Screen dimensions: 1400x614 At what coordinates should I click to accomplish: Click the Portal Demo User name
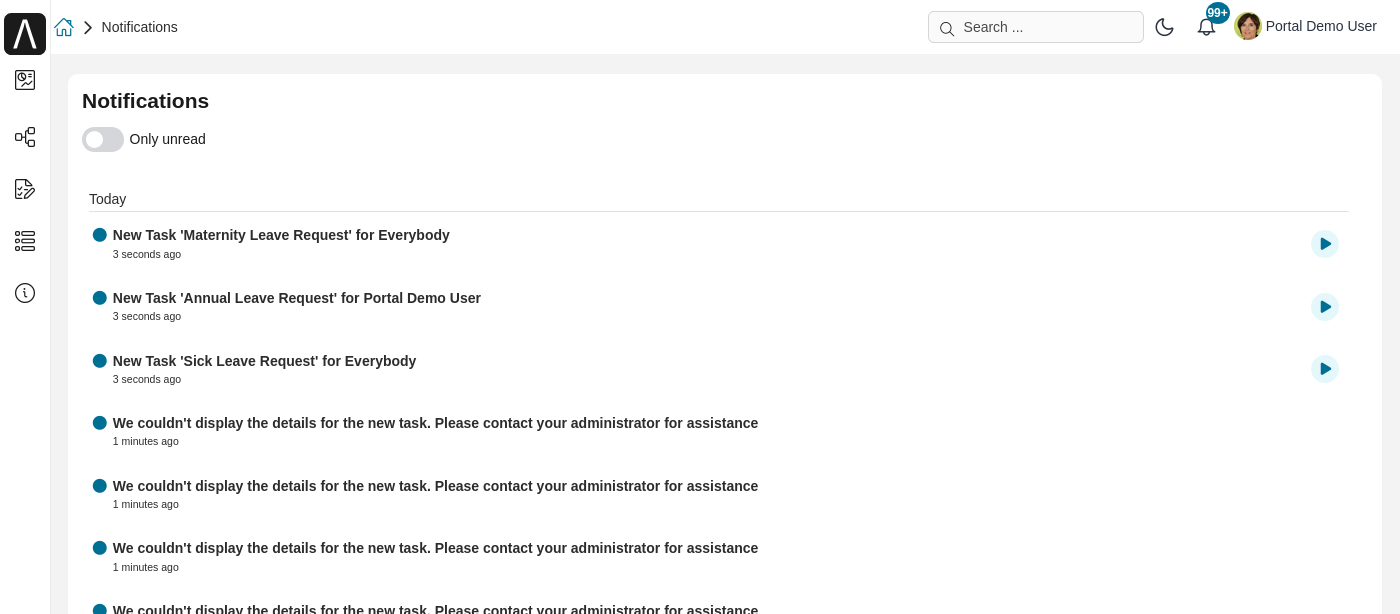point(1321,26)
